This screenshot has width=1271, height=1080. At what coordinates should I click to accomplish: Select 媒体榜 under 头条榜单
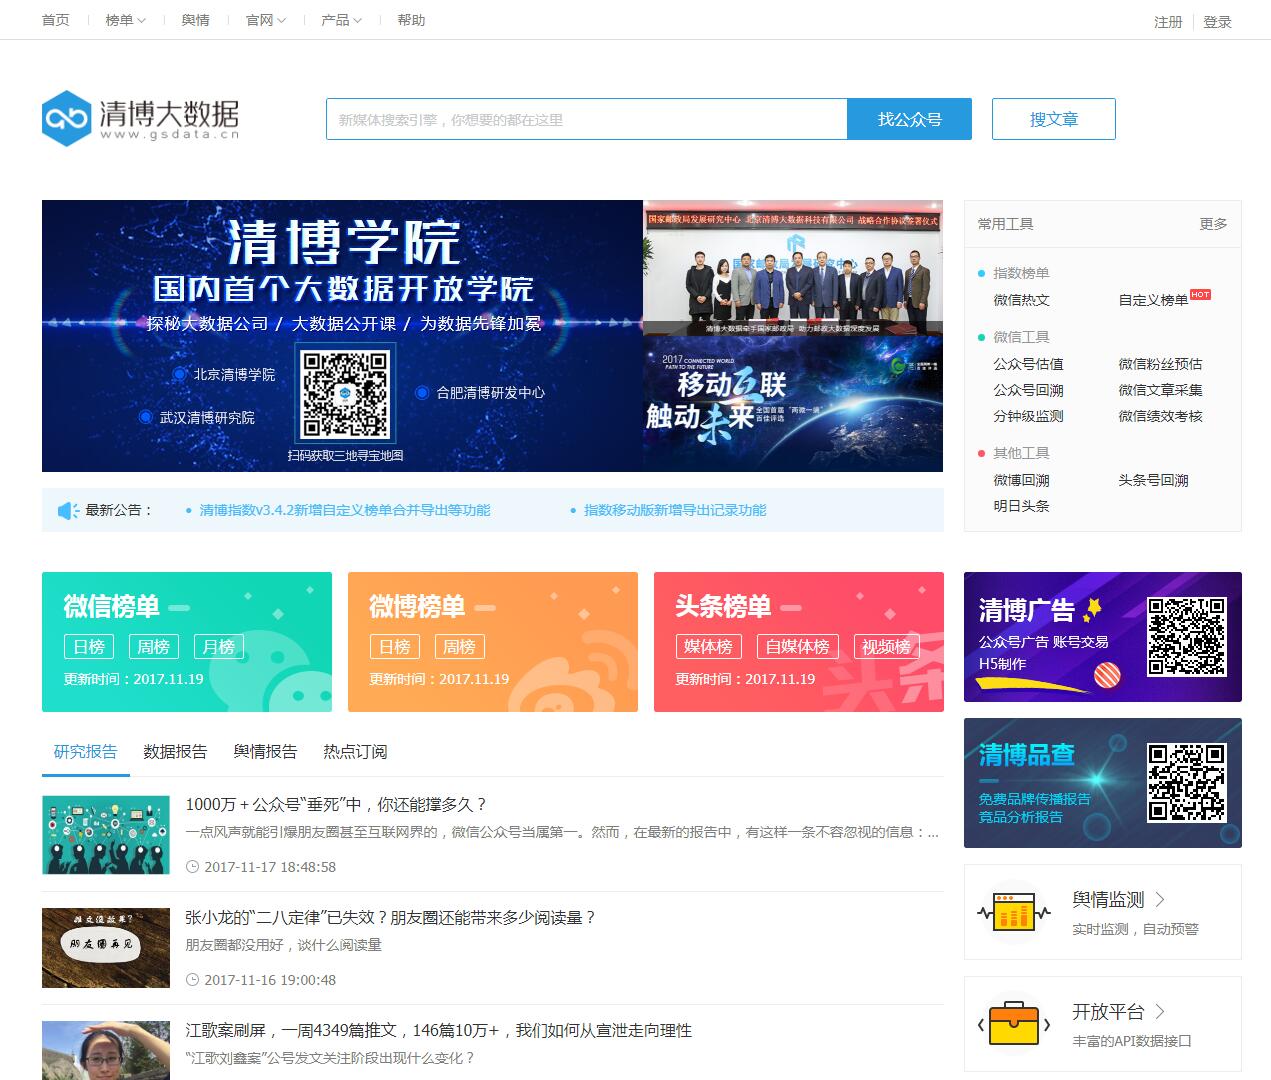(x=708, y=647)
